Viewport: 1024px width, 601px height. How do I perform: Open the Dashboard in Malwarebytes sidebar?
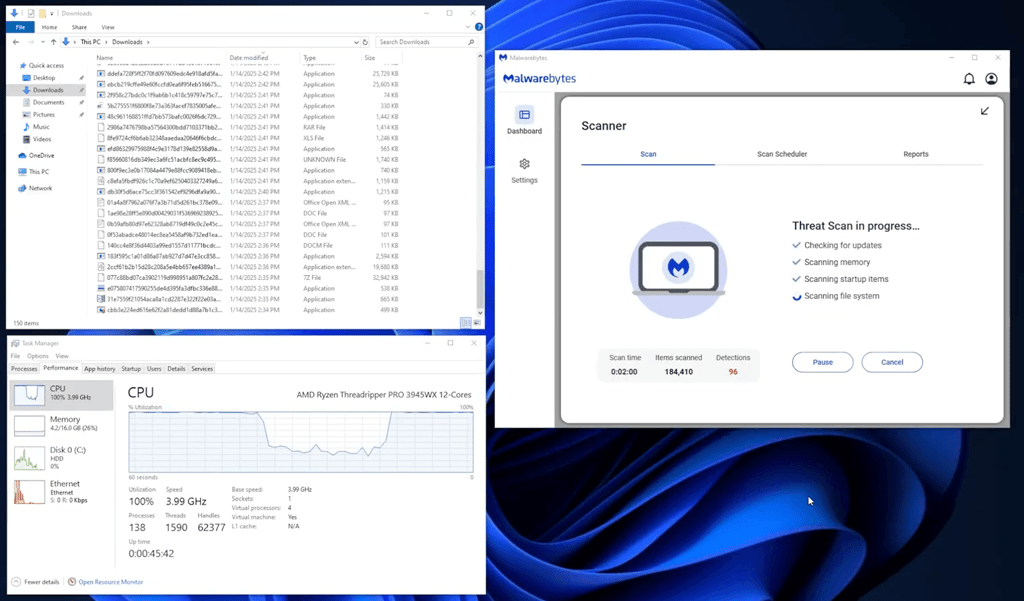[x=524, y=121]
